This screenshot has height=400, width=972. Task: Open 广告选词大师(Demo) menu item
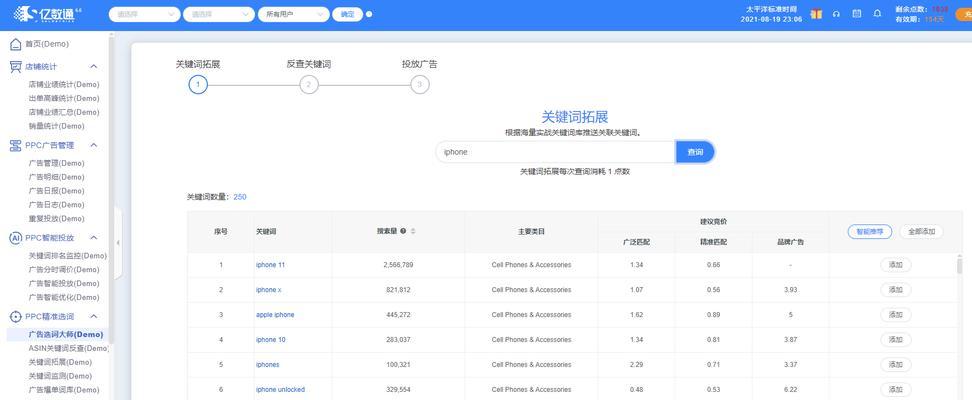pos(66,334)
